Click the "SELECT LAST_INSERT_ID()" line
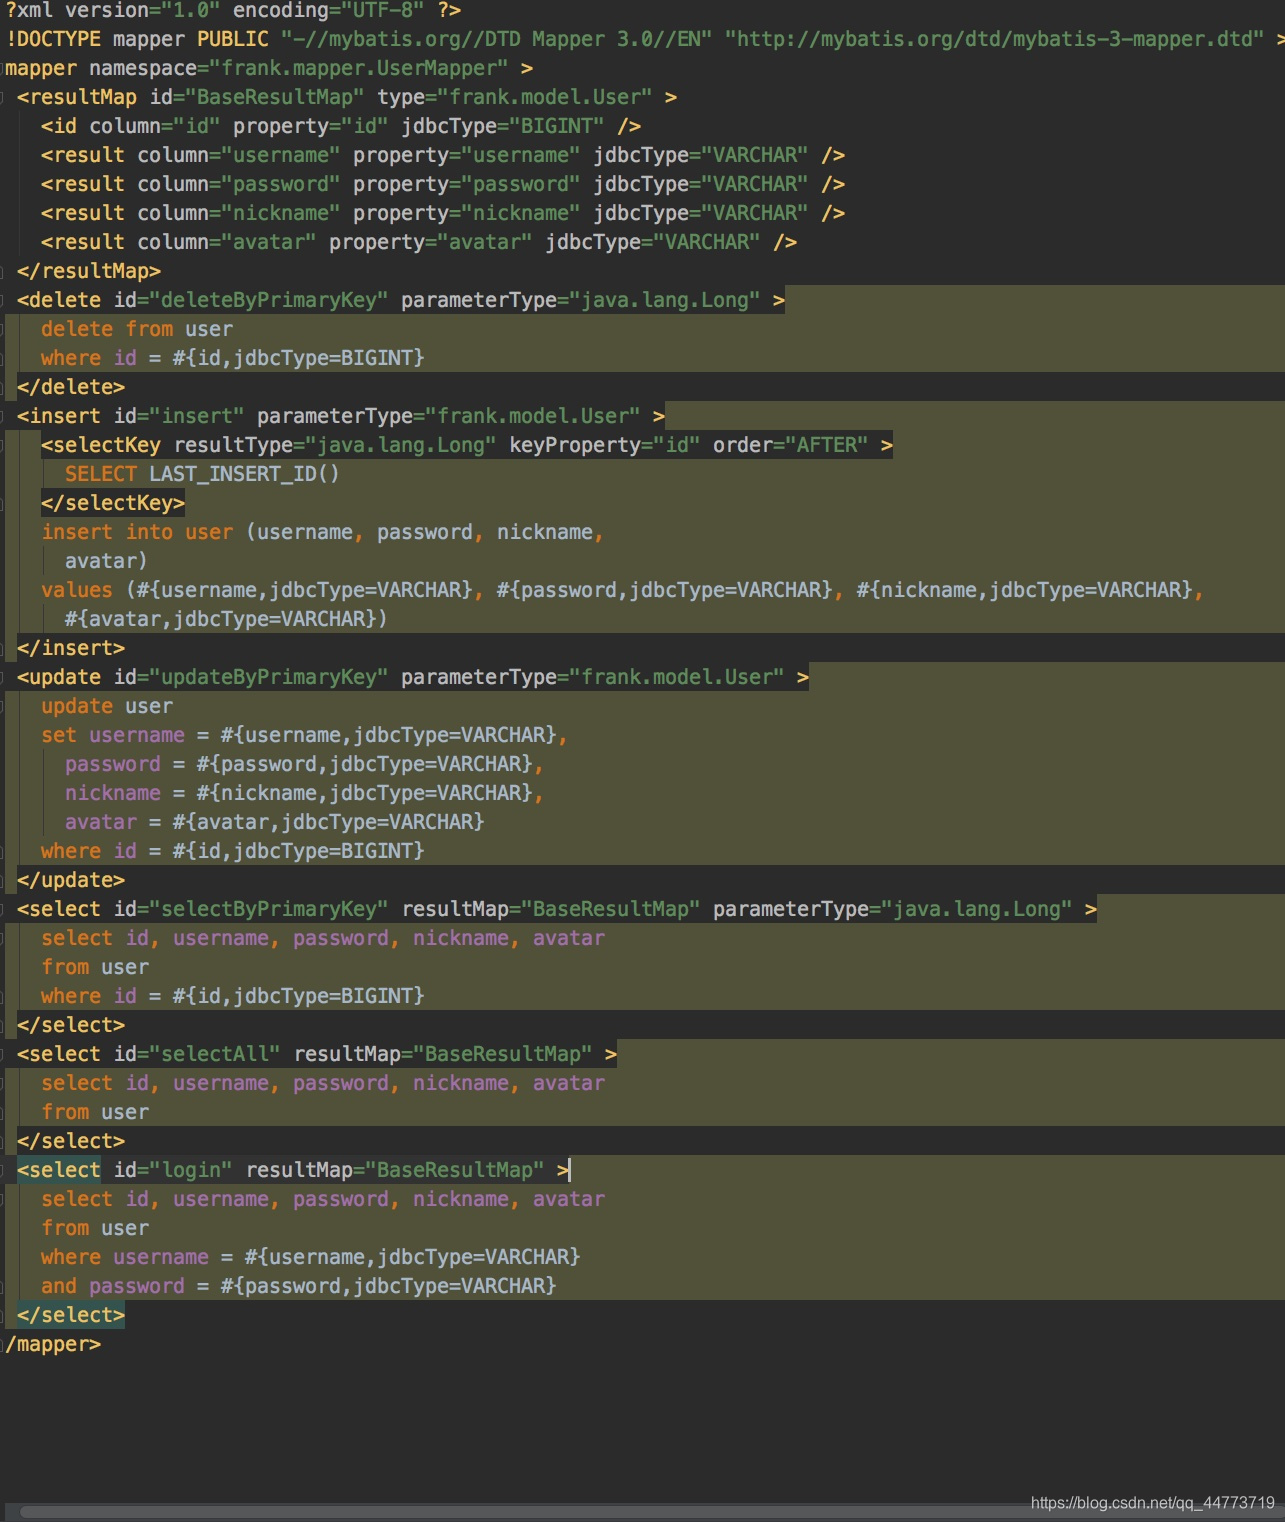 [203, 474]
